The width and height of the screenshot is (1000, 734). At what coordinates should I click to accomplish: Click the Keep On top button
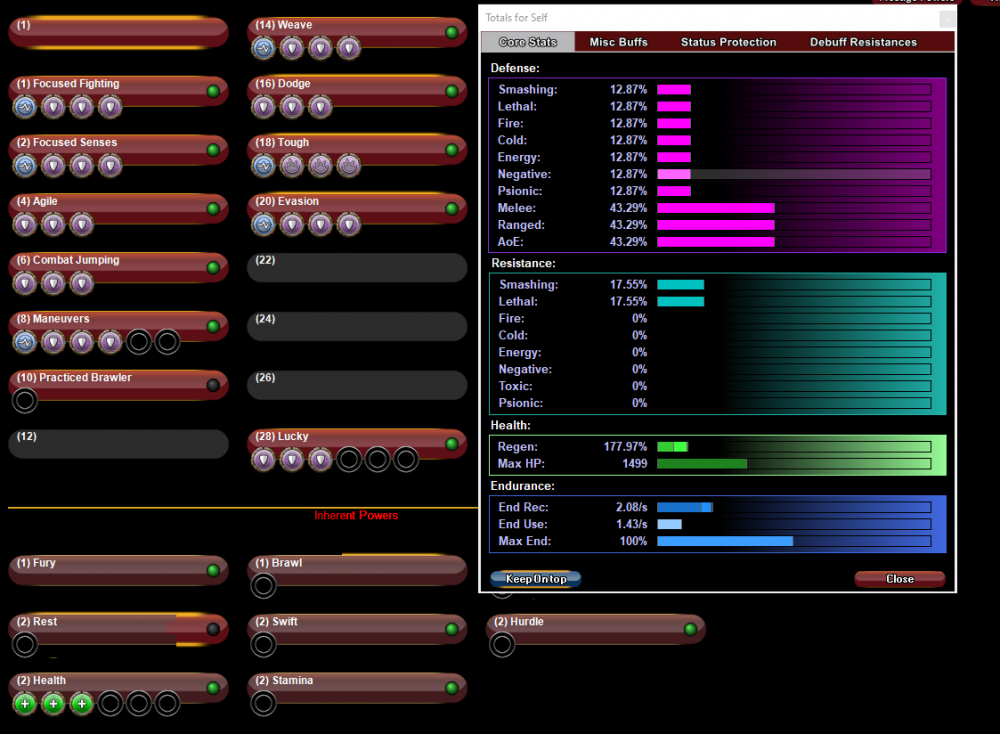click(x=535, y=579)
